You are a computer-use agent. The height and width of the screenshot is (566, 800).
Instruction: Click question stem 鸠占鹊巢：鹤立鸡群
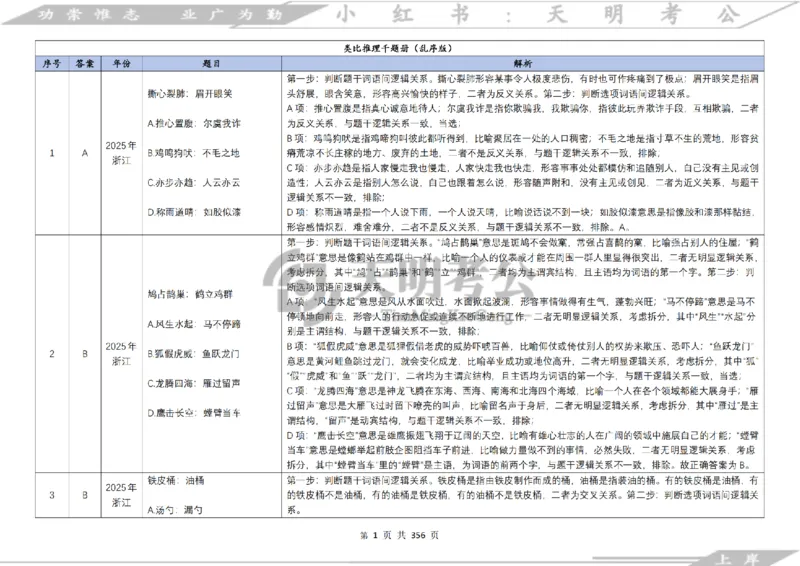pyautogui.click(x=190, y=294)
